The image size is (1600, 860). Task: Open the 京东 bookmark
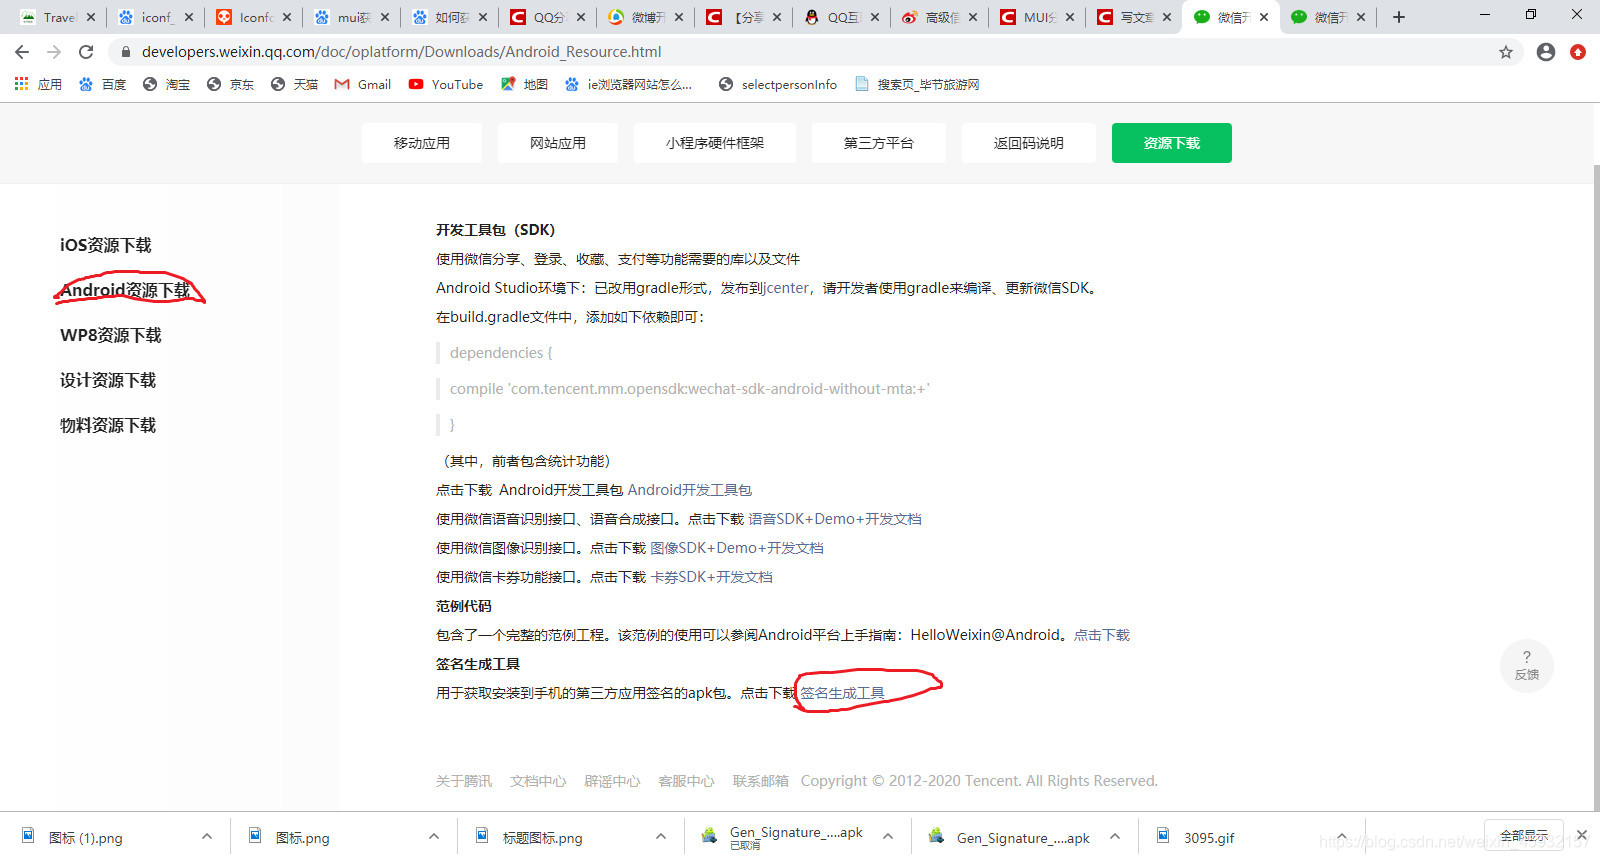point(231,85)
